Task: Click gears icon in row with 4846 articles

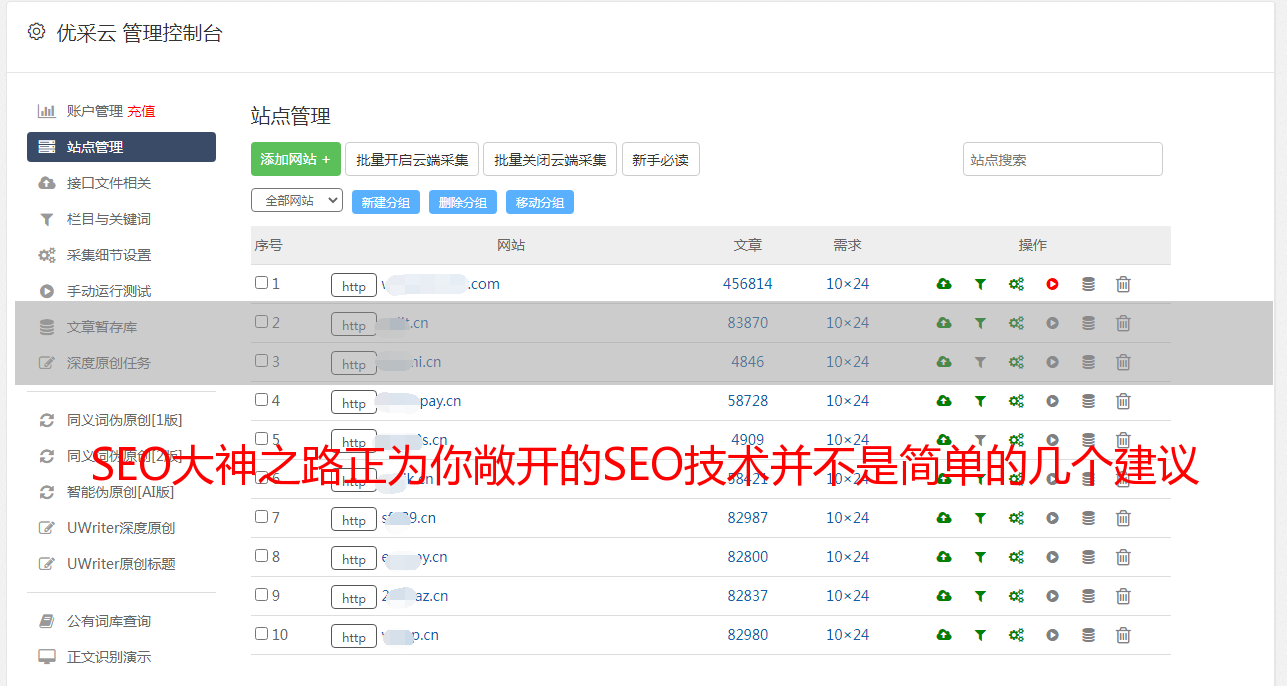Action: [1016, 362]
